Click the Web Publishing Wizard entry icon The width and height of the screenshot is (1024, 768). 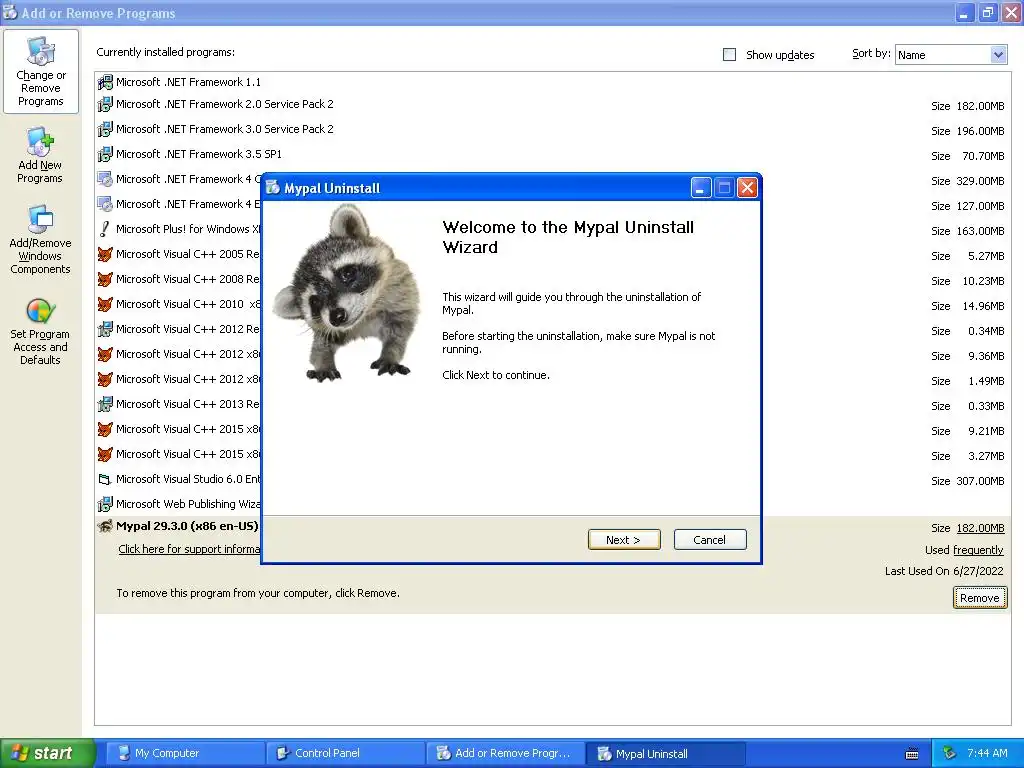(104, 504)
